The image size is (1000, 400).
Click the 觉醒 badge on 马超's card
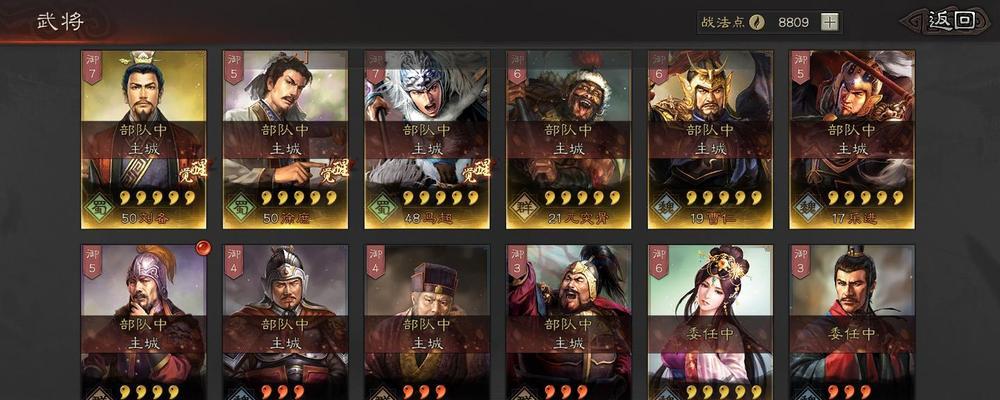(x=477, y=170)
